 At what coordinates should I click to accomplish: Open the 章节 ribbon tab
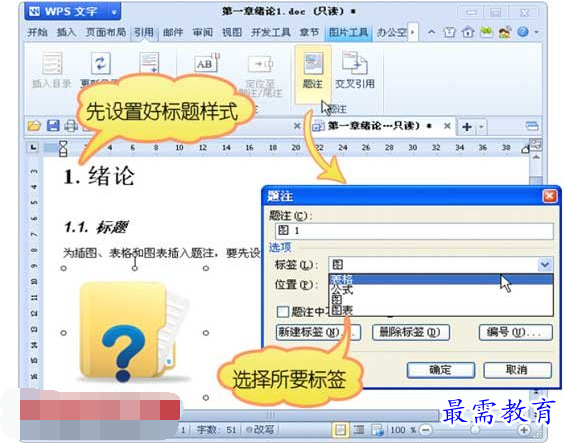tap(309, 32)
